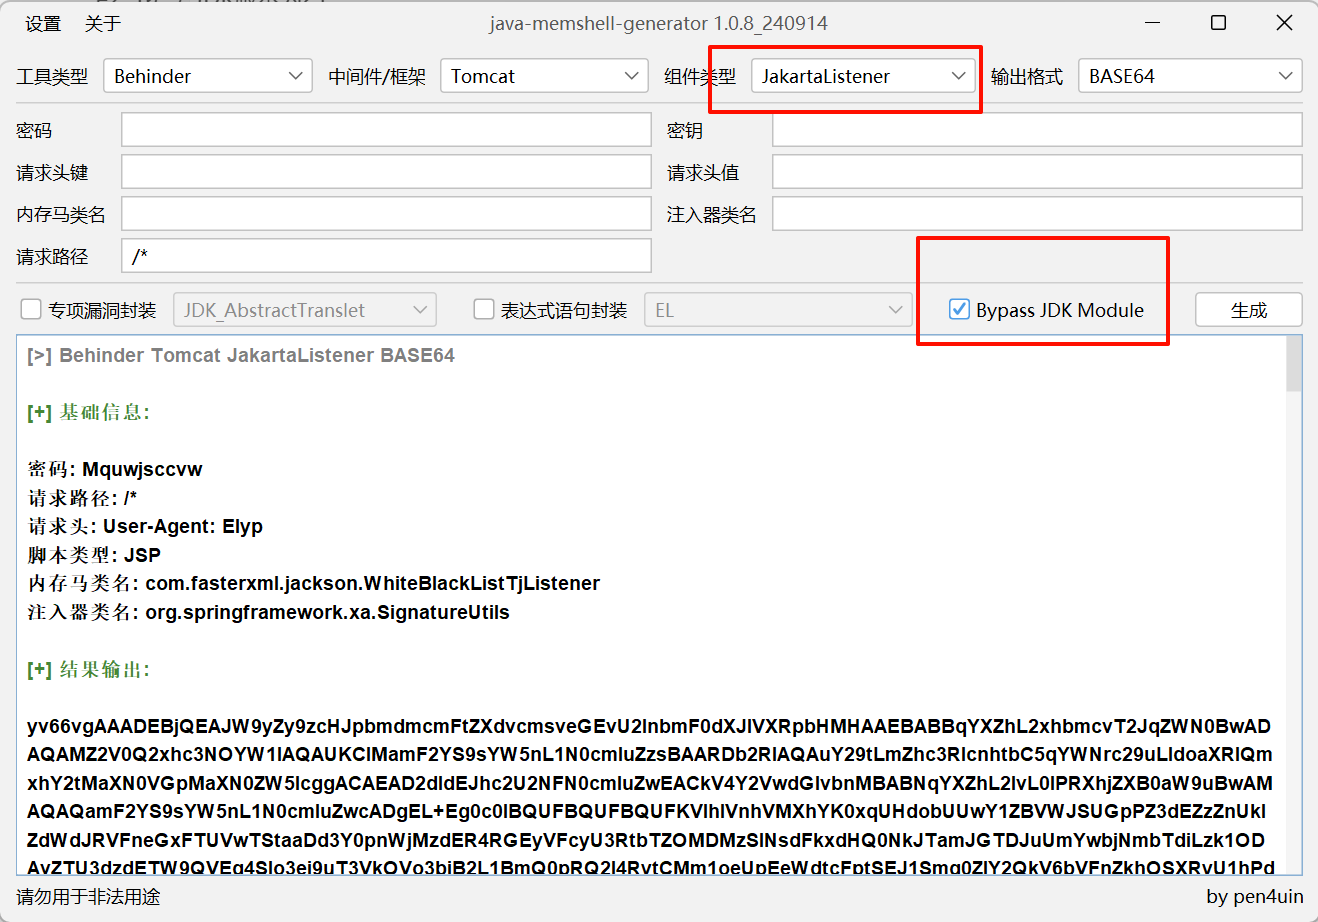The height and width of the screenshot is (922, 1318).
Task: Focus the 请求头值 text field
Action: click(x=1036, y=172)
